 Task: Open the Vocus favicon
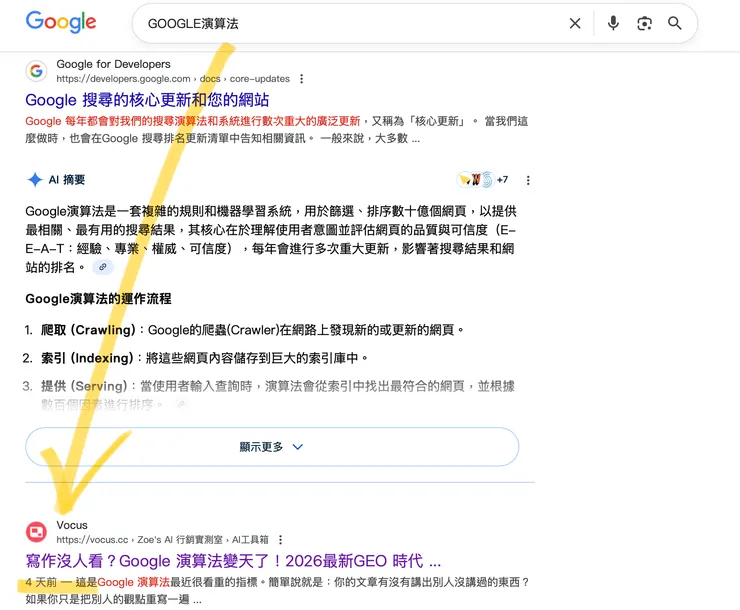pyautogui.click(x=36, y=532)
